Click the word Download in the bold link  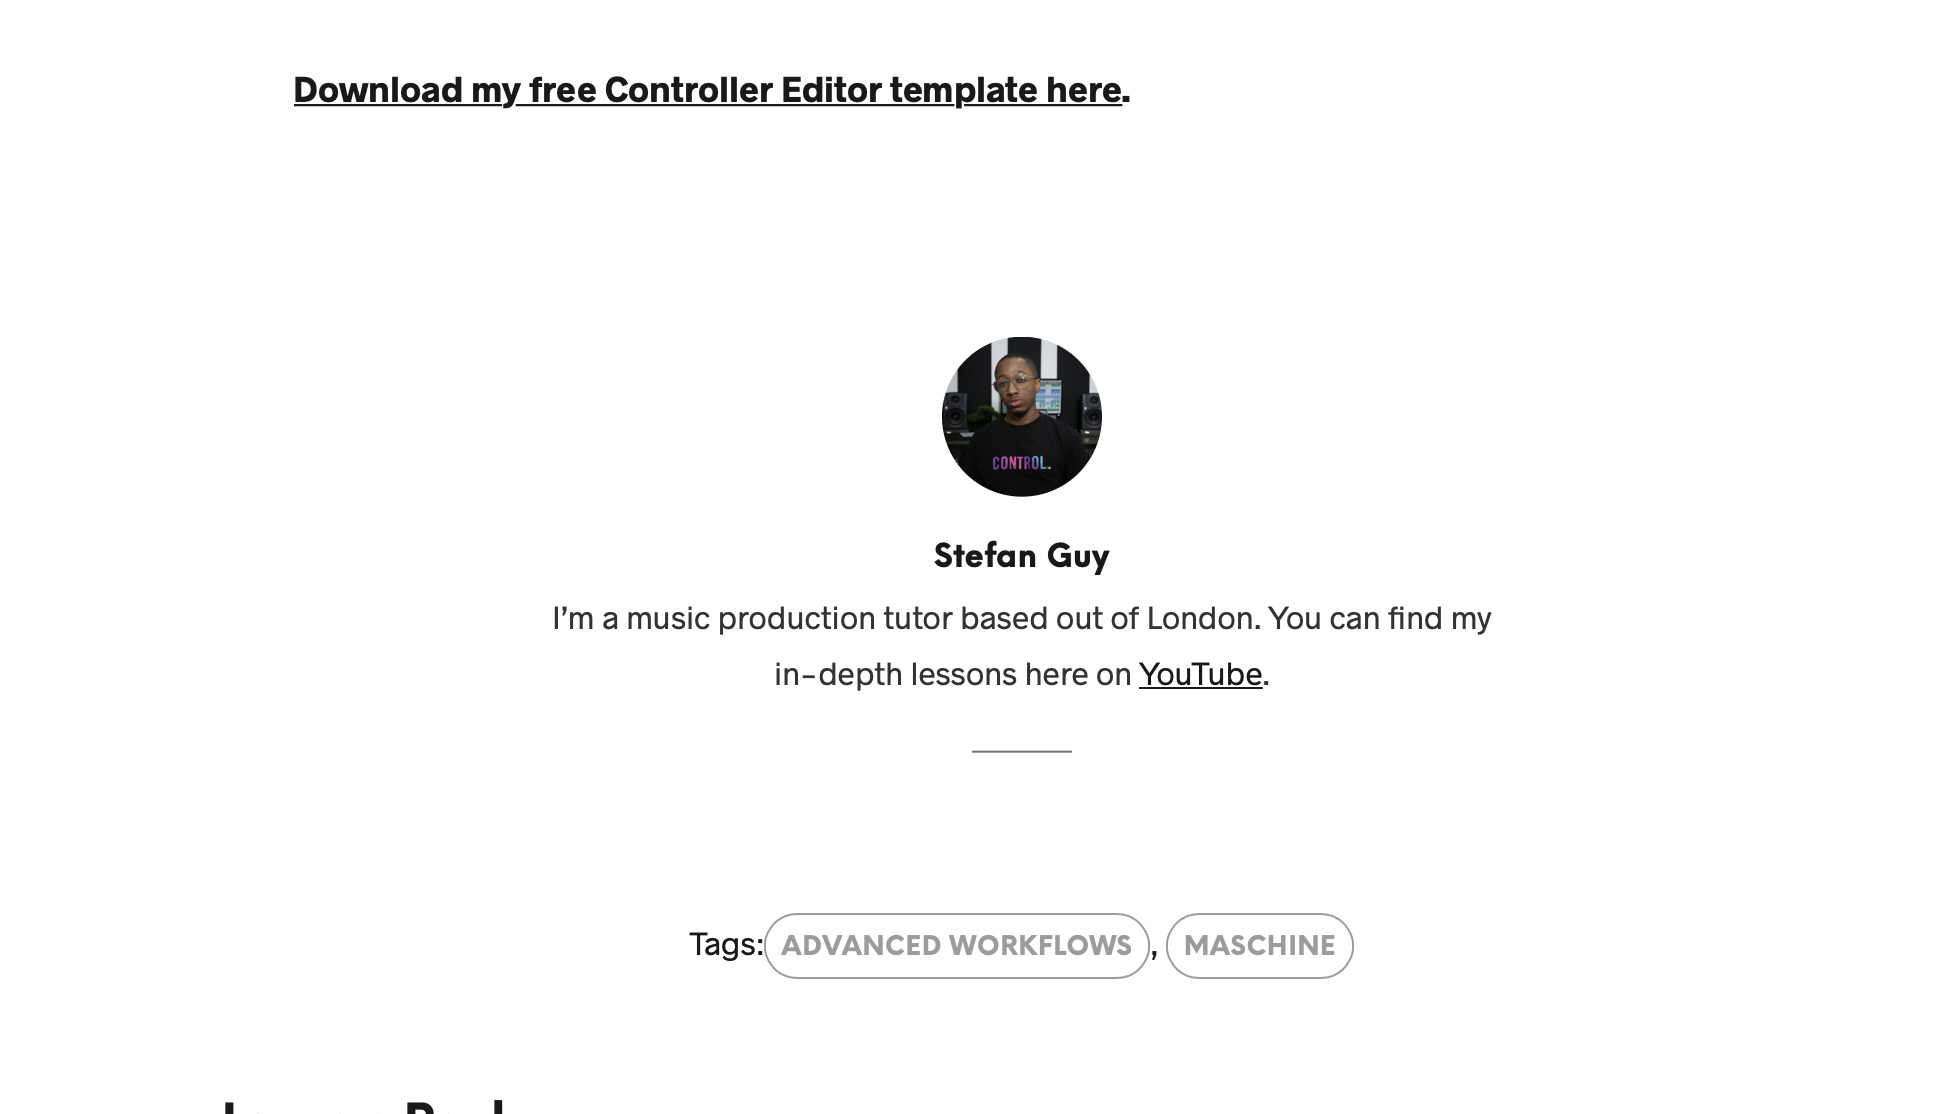pyautogui.click(x=378, y=90)
